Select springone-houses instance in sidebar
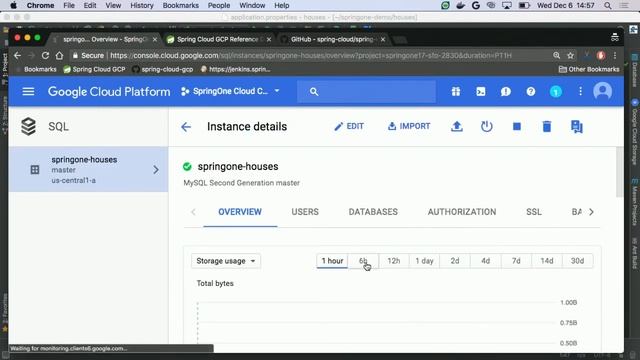The width and height of the screenshot is (640, 360). point(88,169)
